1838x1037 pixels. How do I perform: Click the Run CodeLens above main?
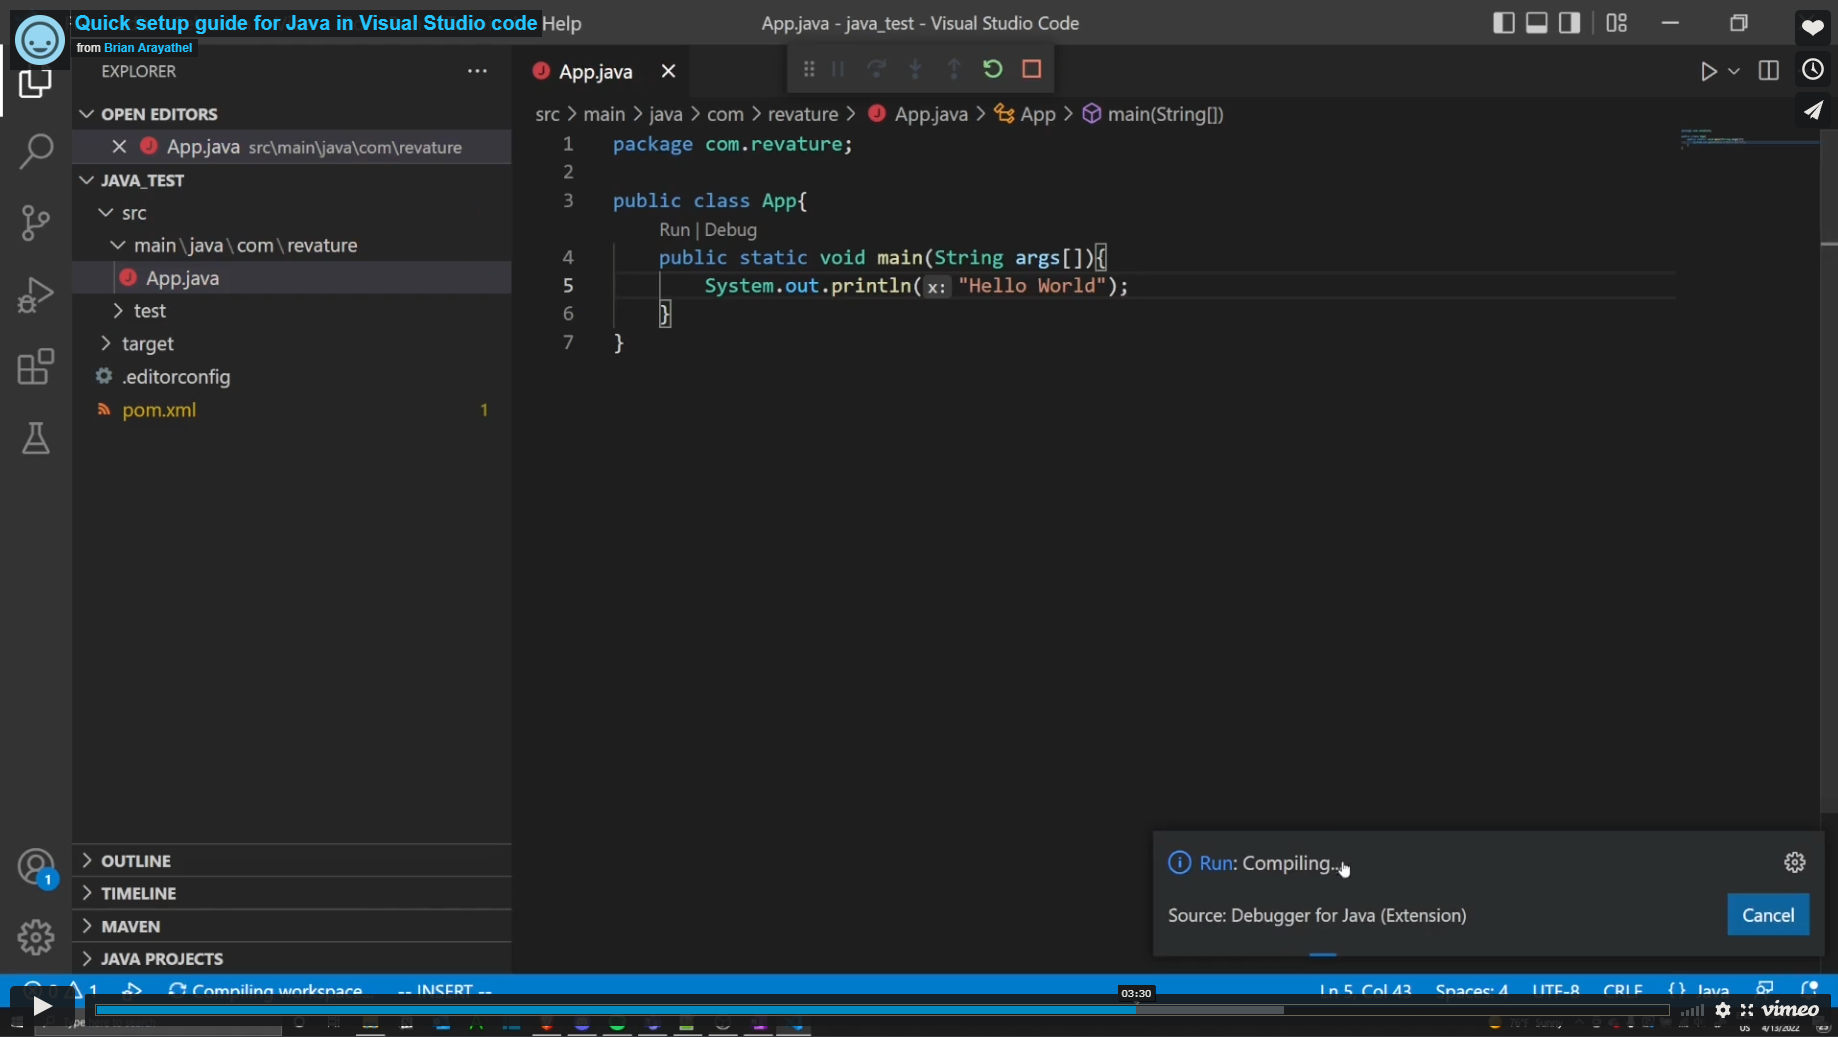click(x=674, y=229)
